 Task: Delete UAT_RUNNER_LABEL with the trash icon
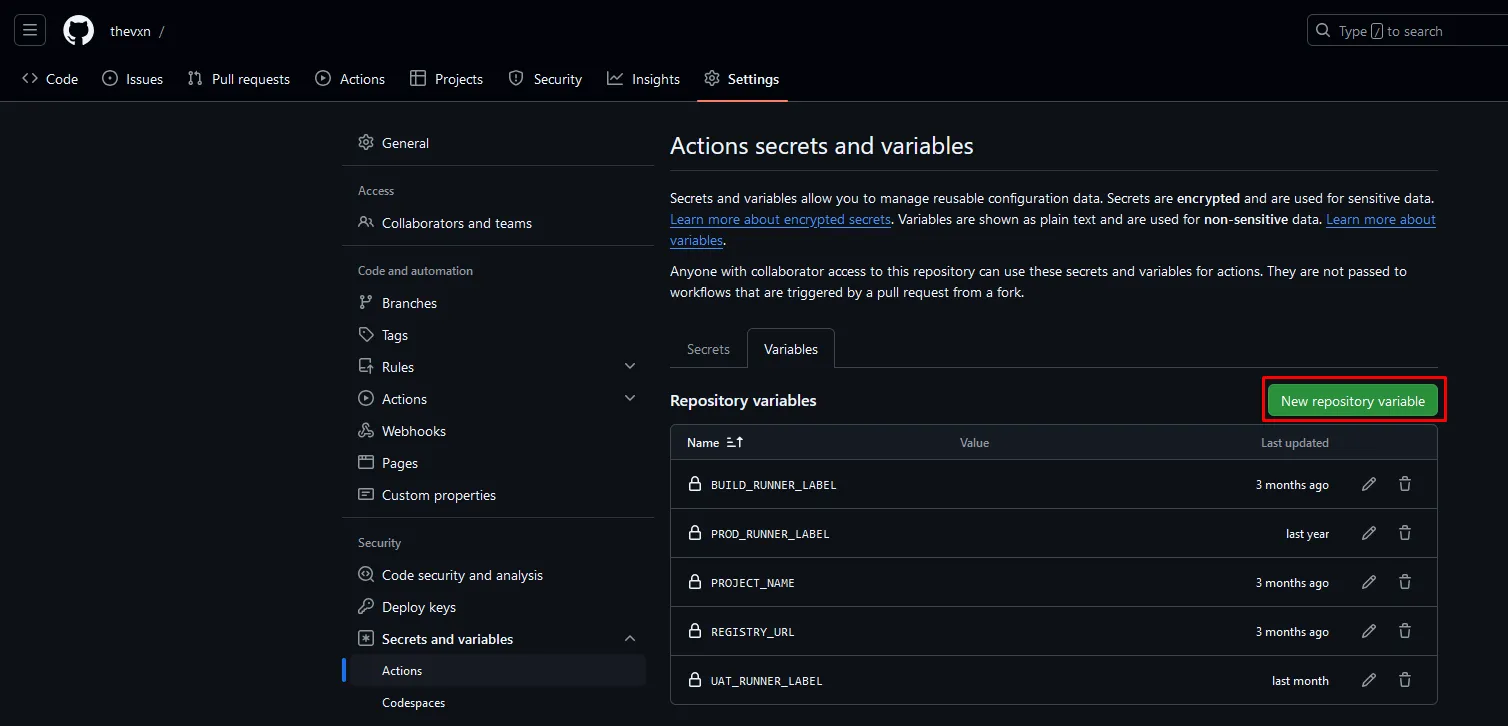click(1405, 680)
